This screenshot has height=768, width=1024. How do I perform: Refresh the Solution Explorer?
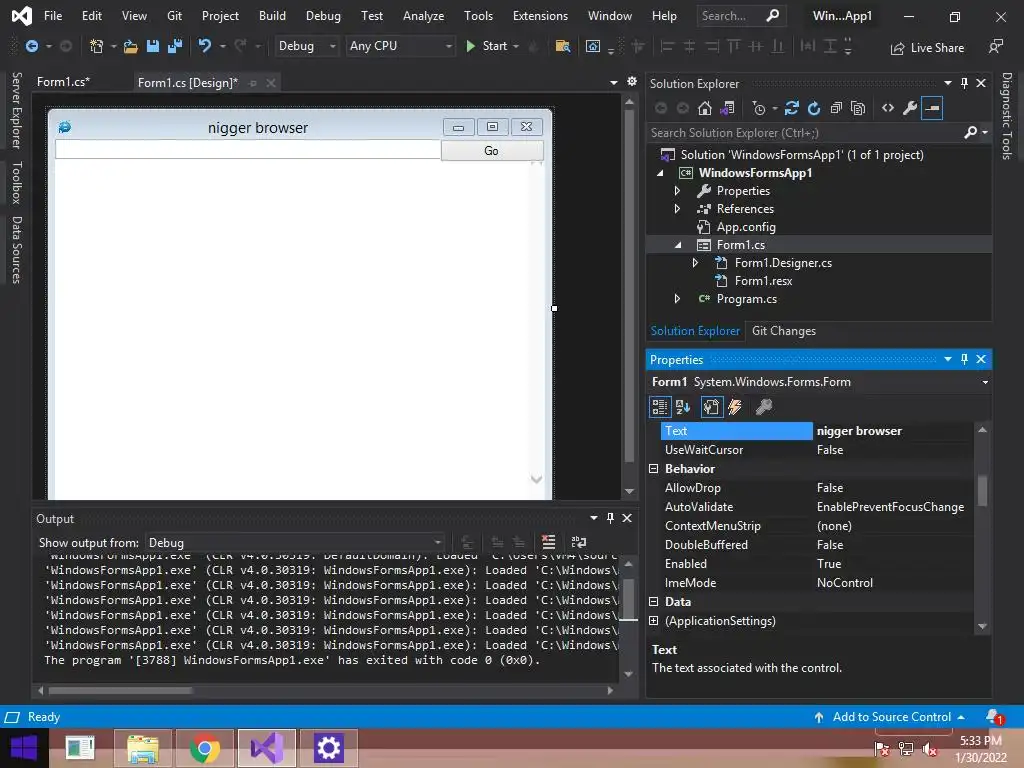(x=814, y=108)
